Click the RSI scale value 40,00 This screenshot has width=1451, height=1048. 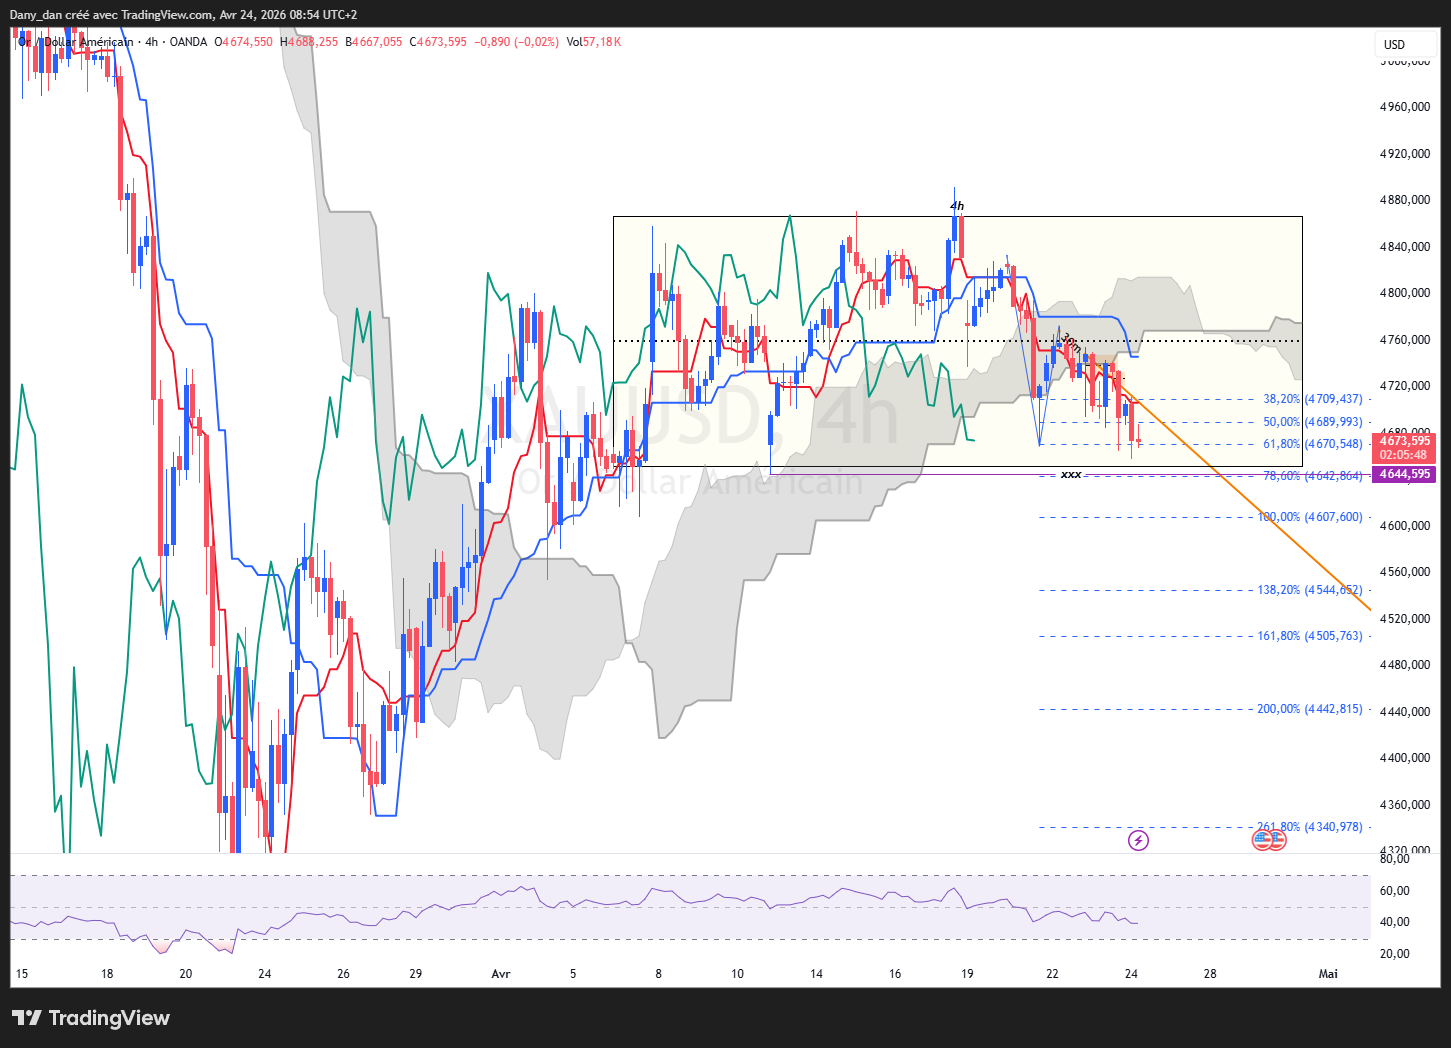click(1395, 922)
